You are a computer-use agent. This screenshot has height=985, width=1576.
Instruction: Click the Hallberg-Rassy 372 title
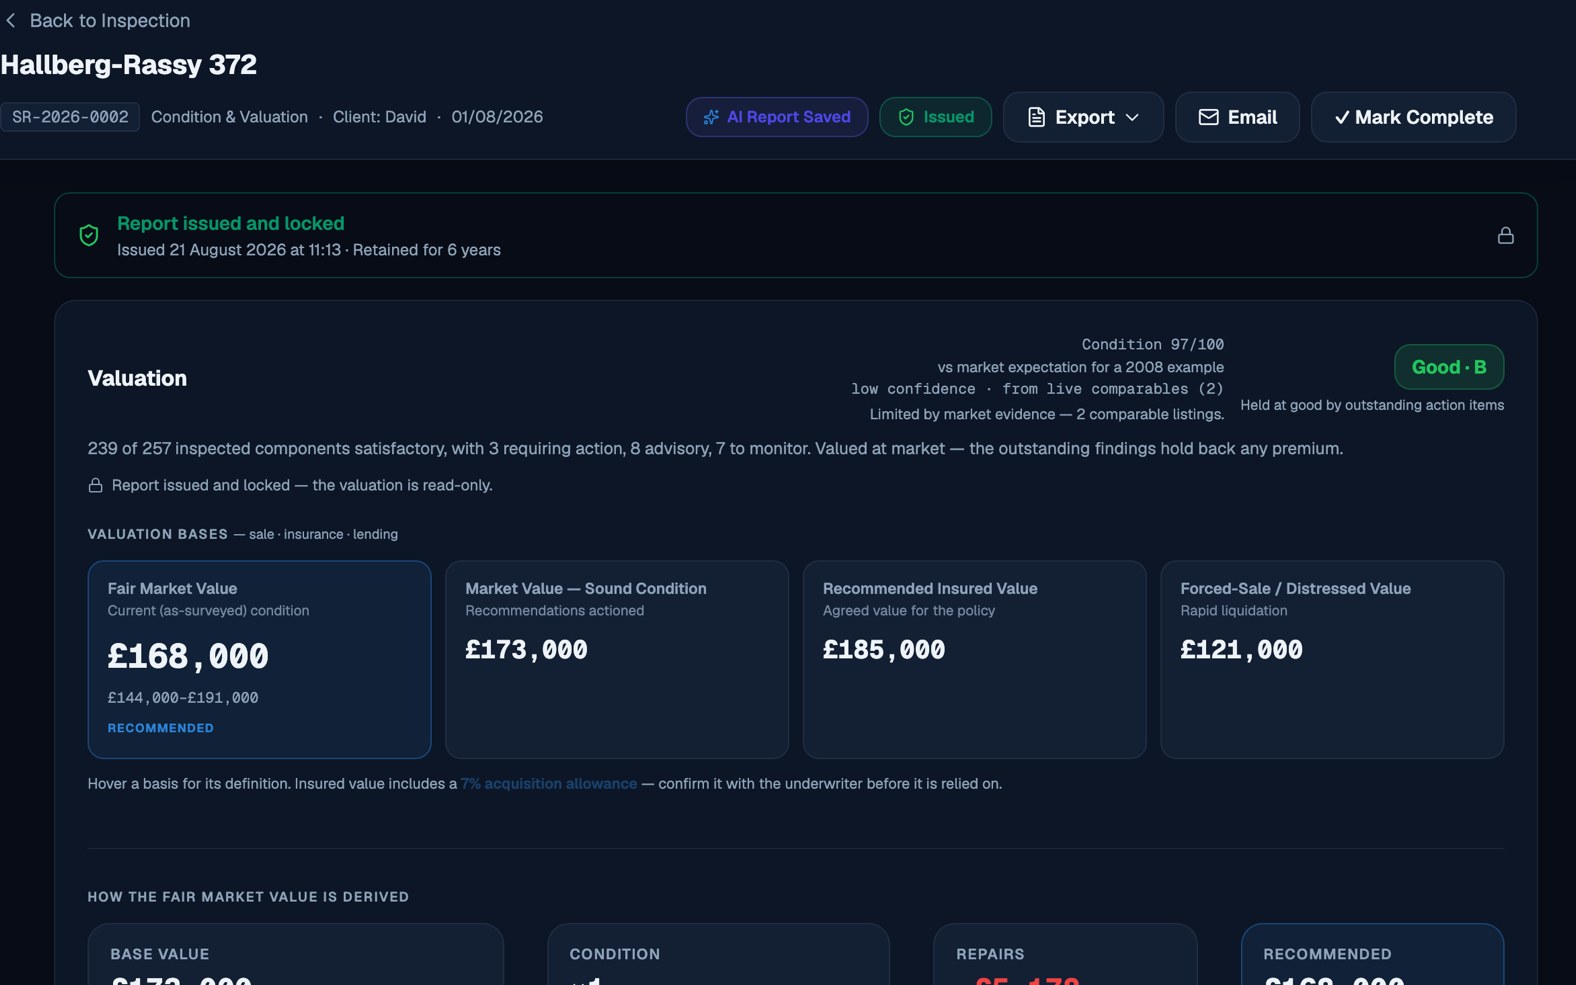point(129,65)
